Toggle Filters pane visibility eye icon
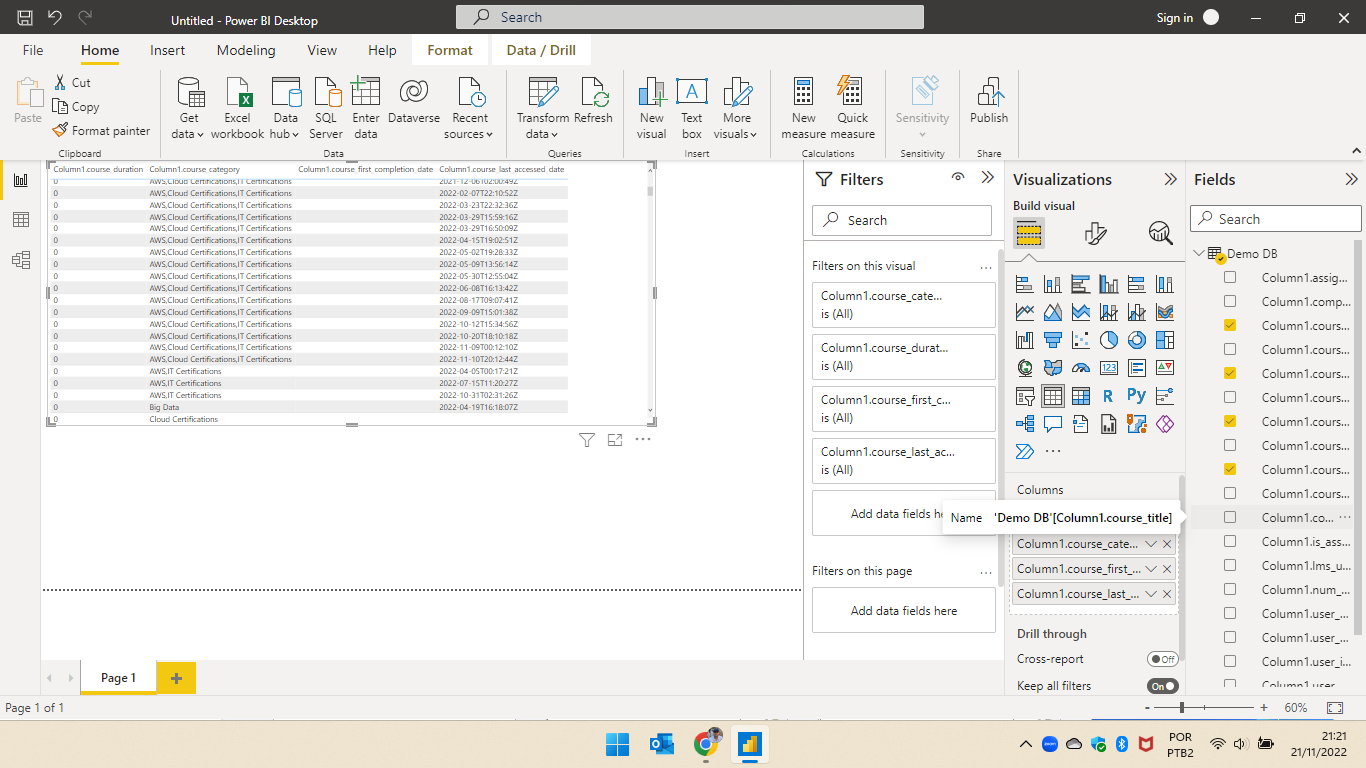 (x=958, y=178)
